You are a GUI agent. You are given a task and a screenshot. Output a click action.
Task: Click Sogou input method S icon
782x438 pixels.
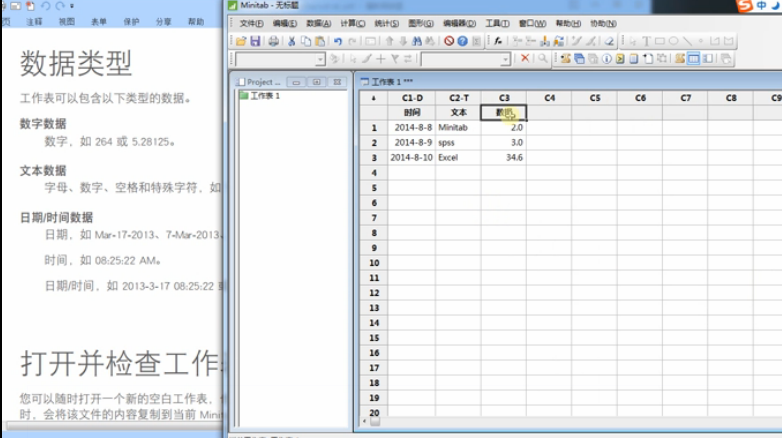[745, 5]
